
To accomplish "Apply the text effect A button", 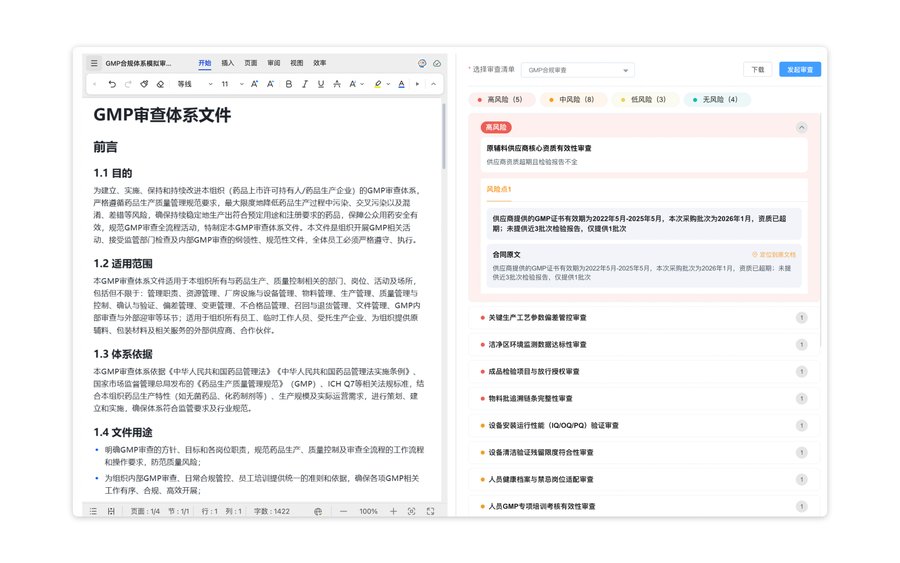I will (x=352, y=84).
